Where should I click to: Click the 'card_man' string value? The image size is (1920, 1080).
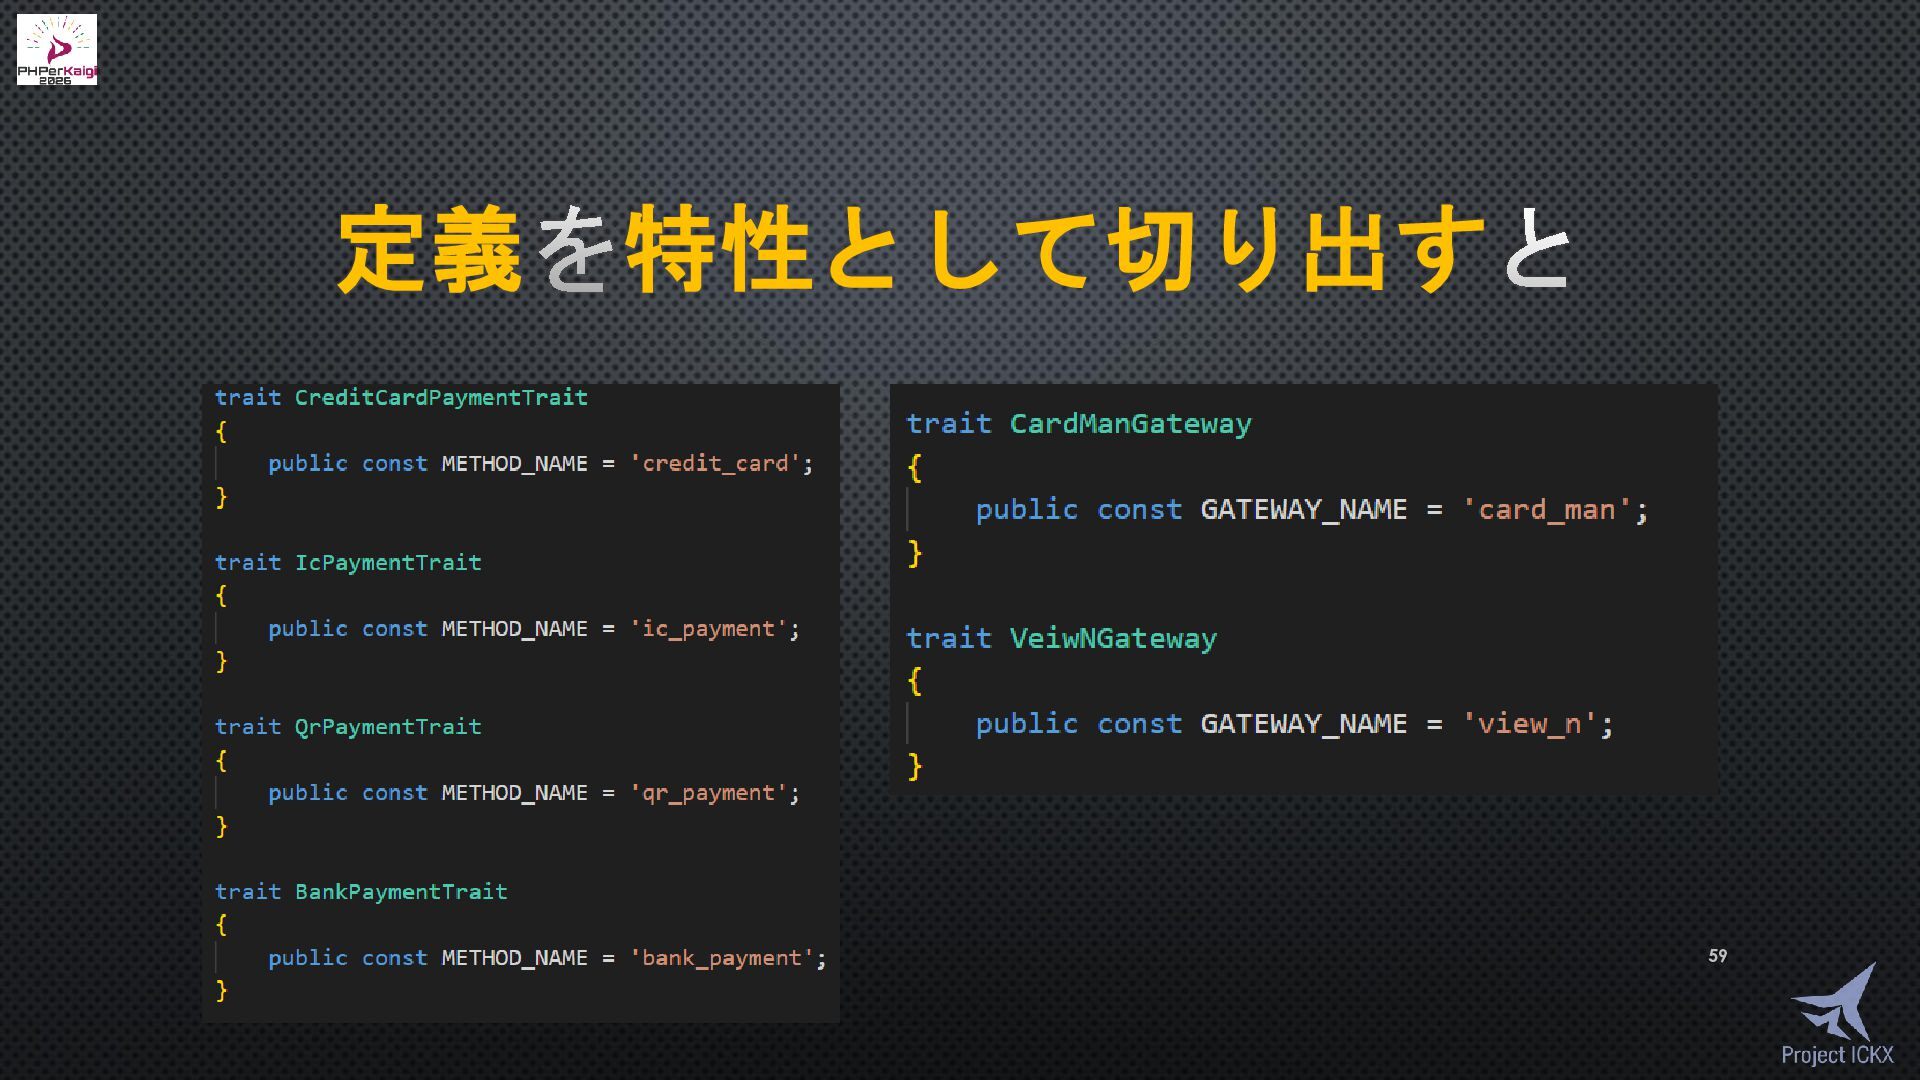pos(1547,510)
